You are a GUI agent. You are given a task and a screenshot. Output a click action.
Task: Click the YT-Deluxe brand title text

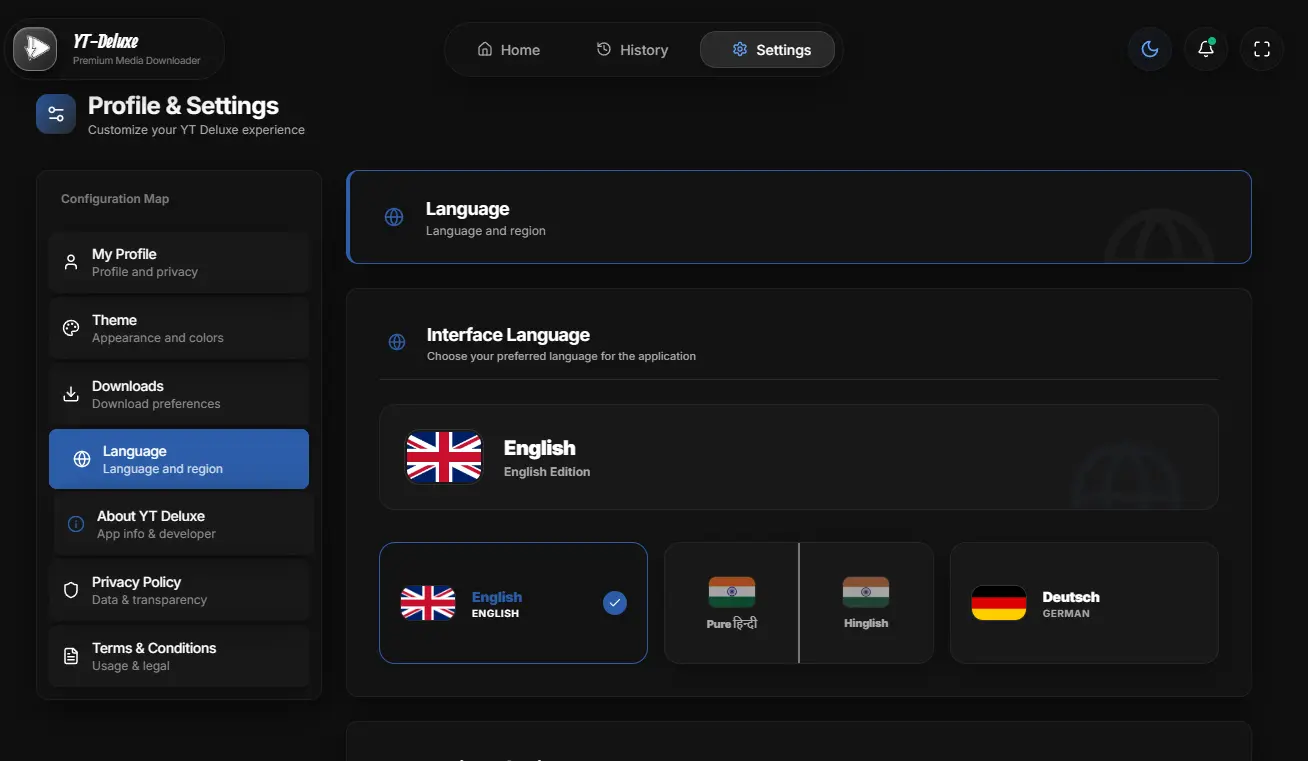[106, 41]
